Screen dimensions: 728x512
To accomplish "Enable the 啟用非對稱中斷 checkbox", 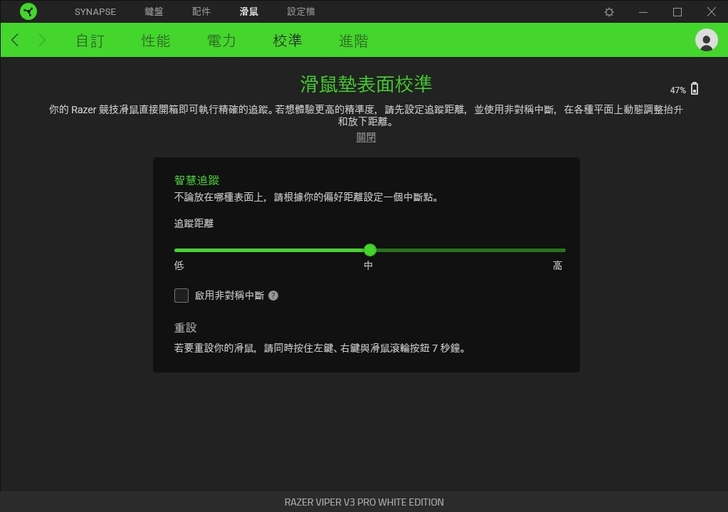I will 181,295.
